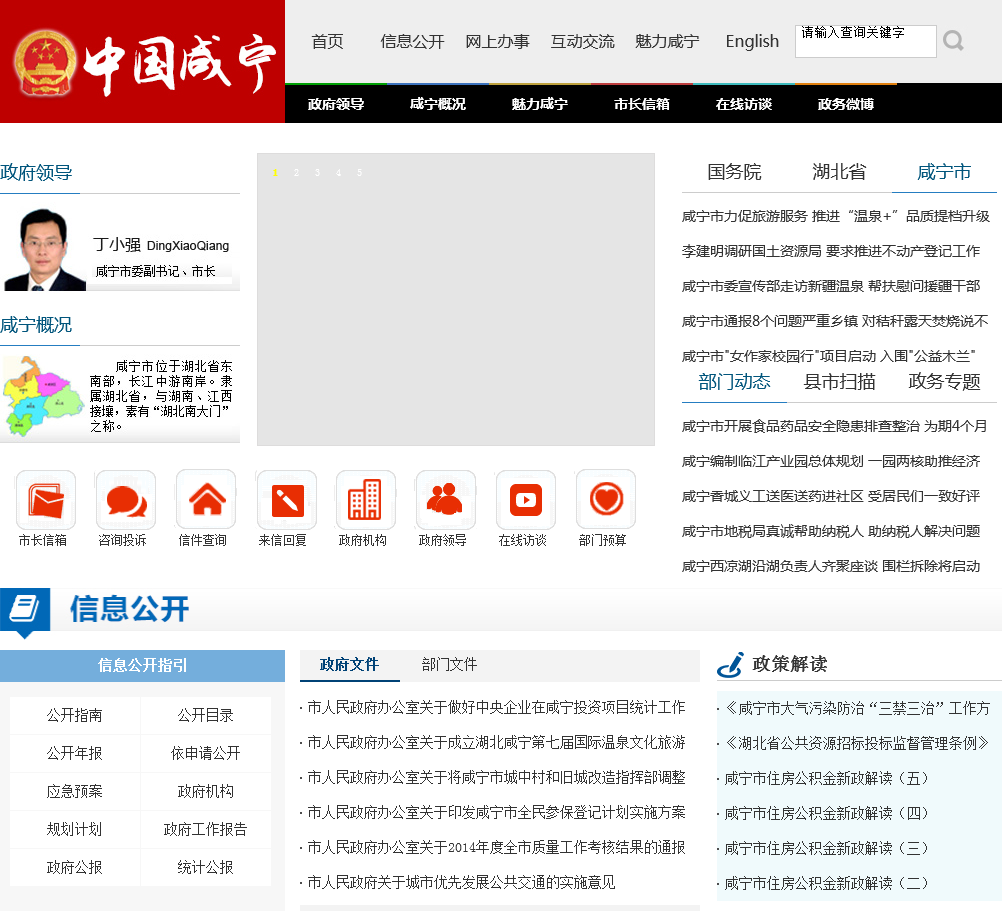Open the 政府领导 people icon
The image size is (1002, 911).
point(445,500)
